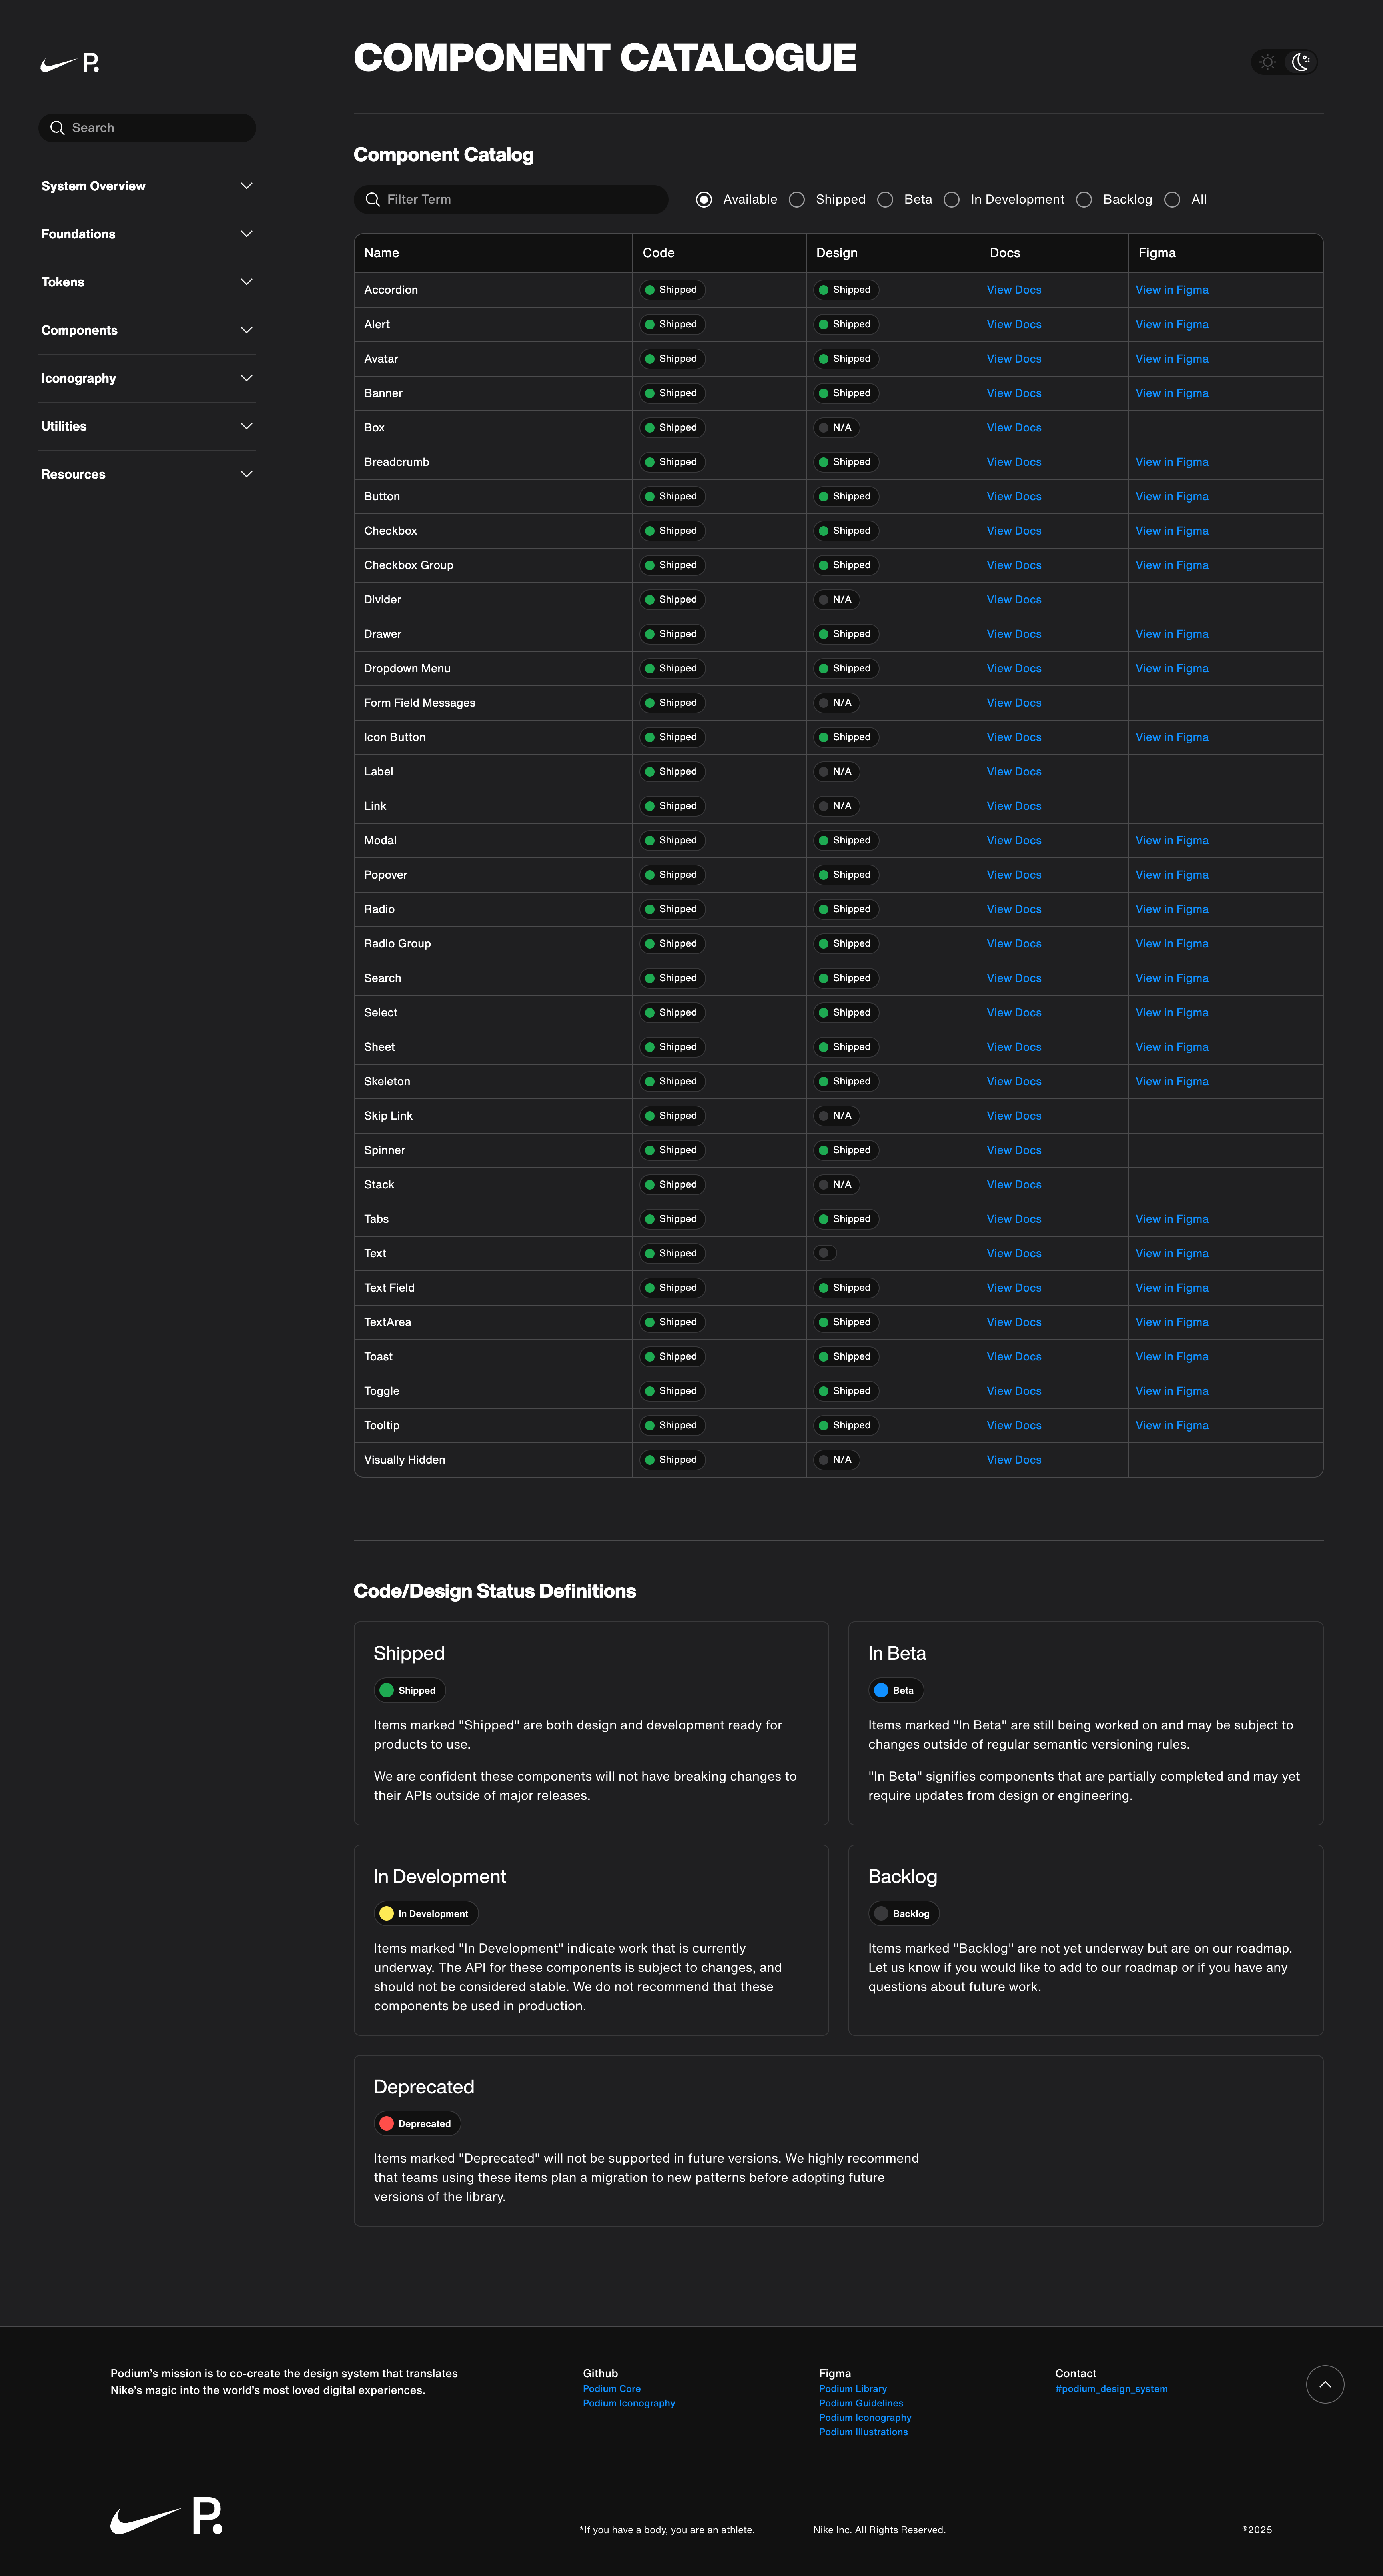The height and width of the screenshot is (2576, 1383).
Task: Expand the Components chevron
Action: [x=246, y=330]
